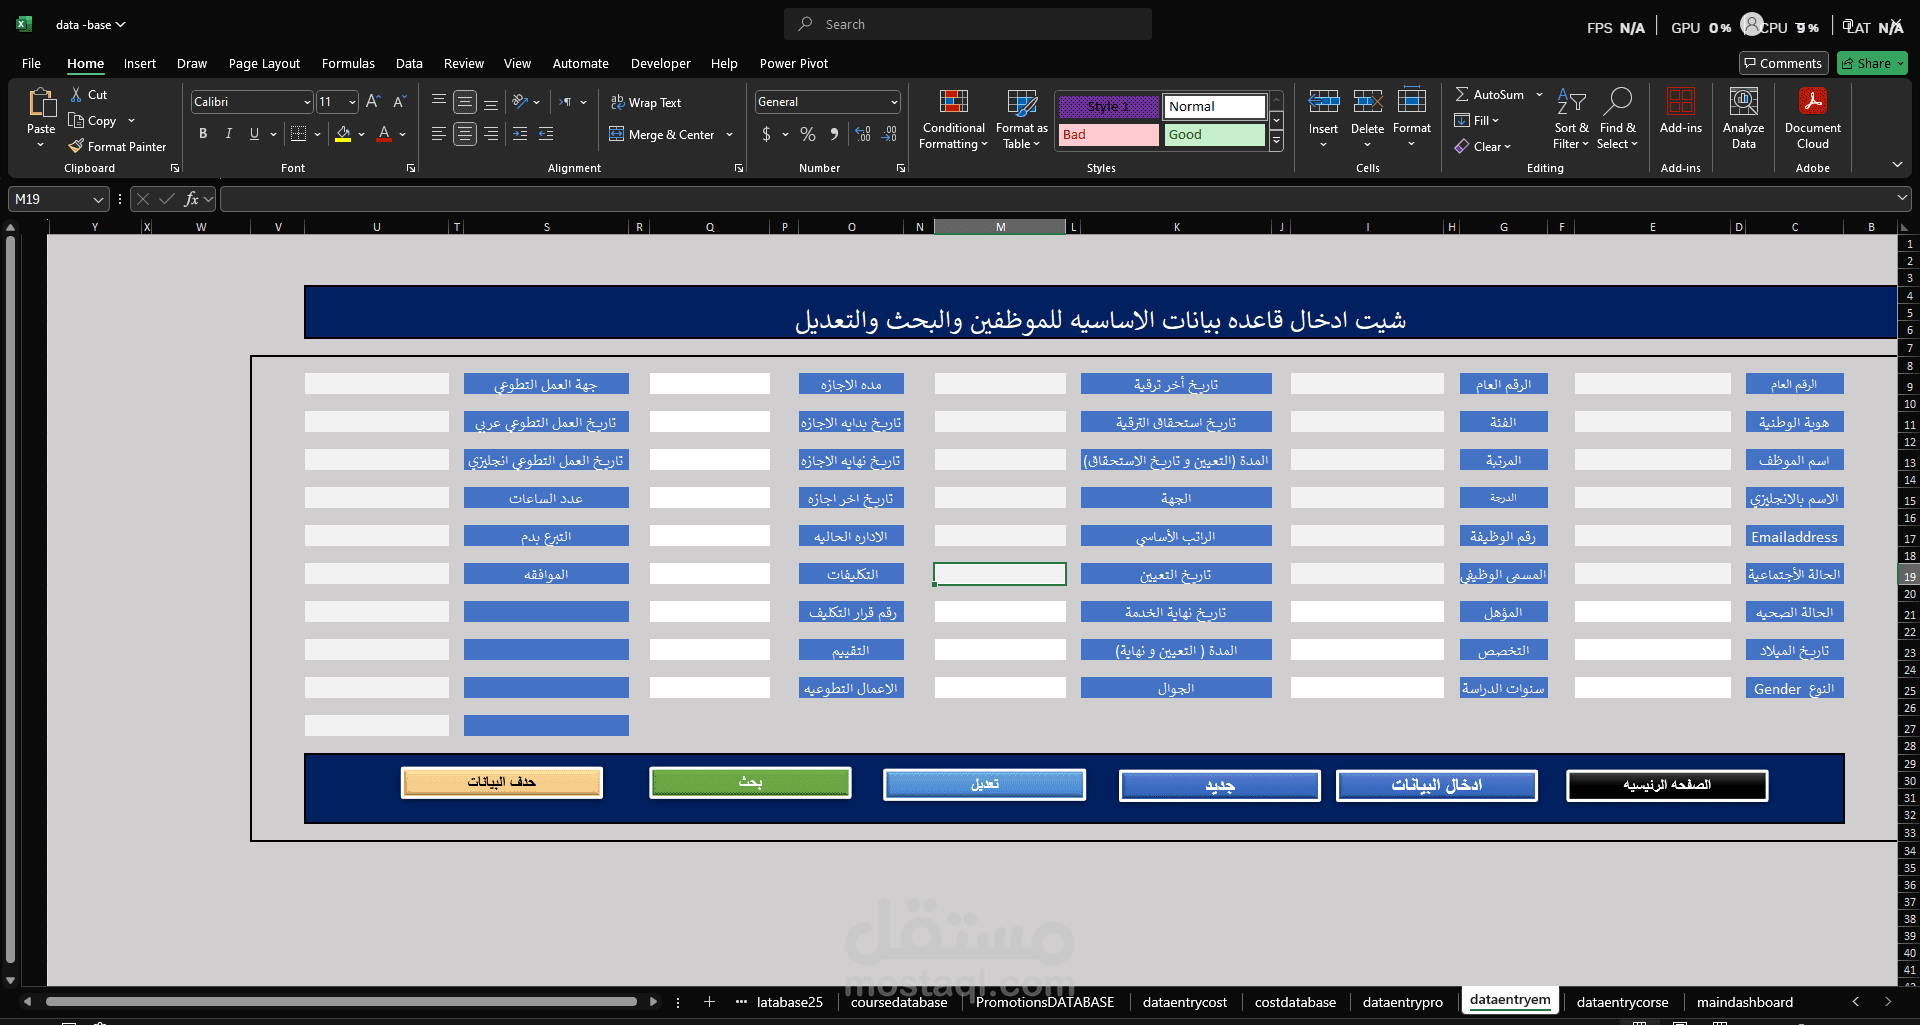This screenshot has height=1025, width=1920.
Task: Click the Conditional Formatting icon
Action: (x=953, y=102)
